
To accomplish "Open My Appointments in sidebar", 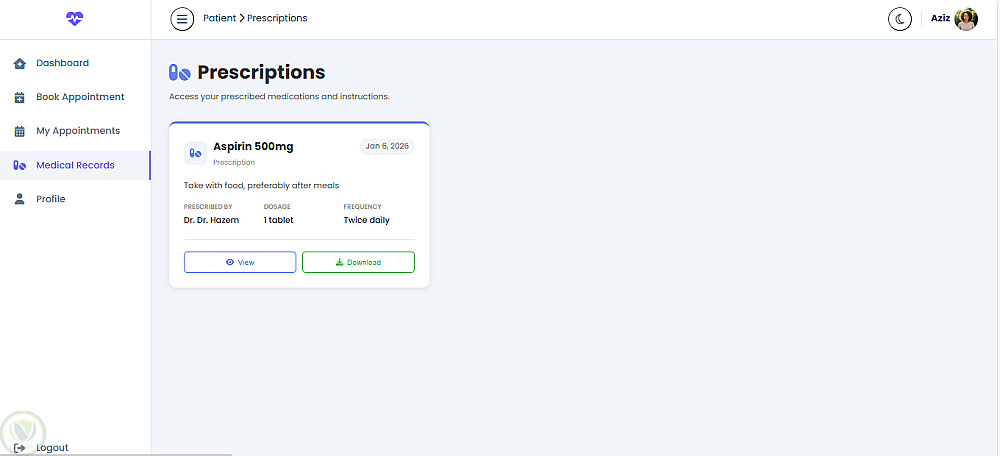I will click(78, 131).
